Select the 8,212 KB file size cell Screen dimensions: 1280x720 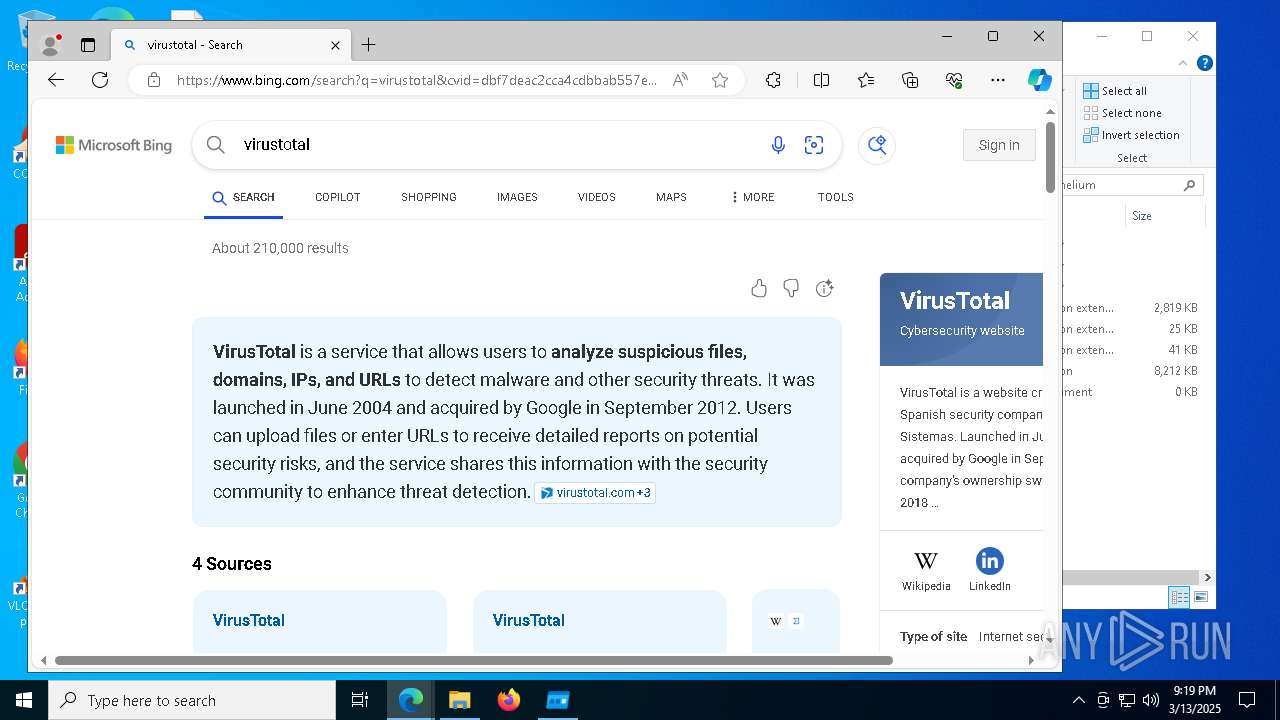1175,371
